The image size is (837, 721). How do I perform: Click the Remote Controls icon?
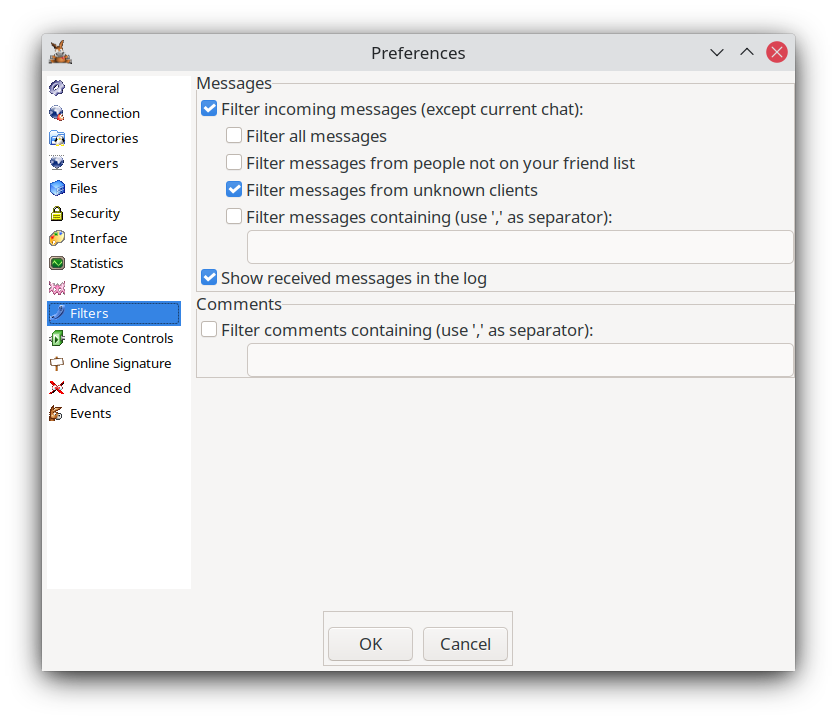(x=57, y=338)
